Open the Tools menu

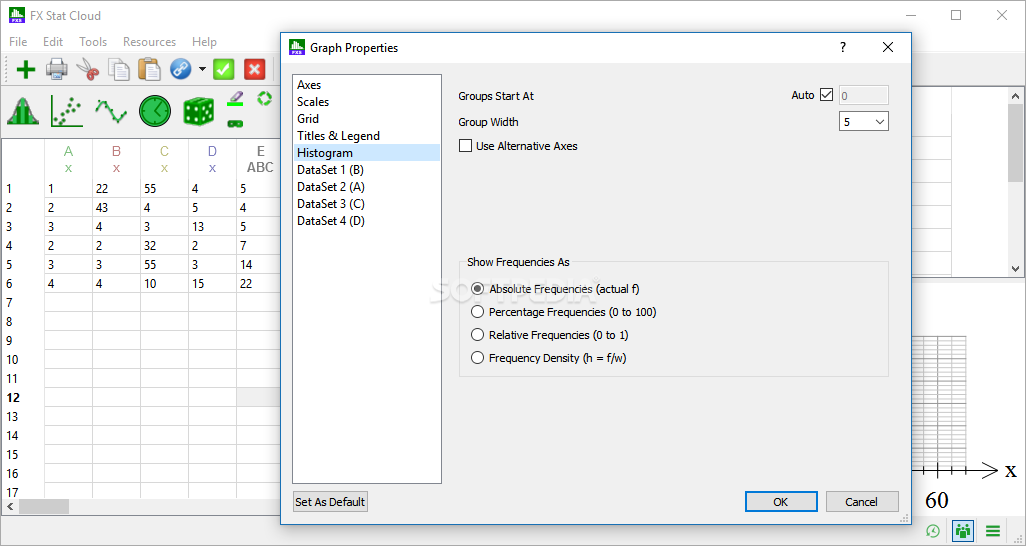coord(93,42)
